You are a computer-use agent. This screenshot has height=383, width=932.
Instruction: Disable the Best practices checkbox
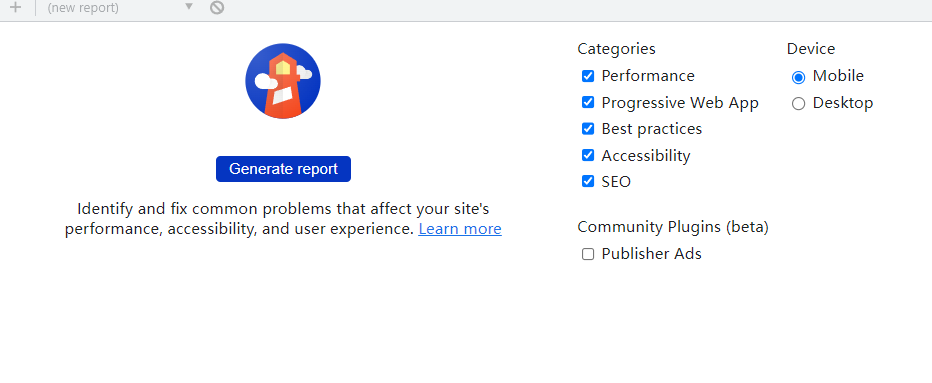(x=588, y=128)
